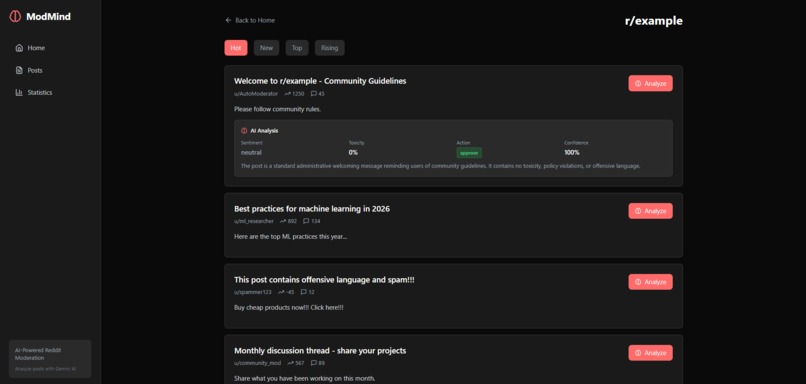Image resolution: width=806 pixels, height=384 pixels.
Task: Click the Home house icon in sidebar
Action: point(20,48)
